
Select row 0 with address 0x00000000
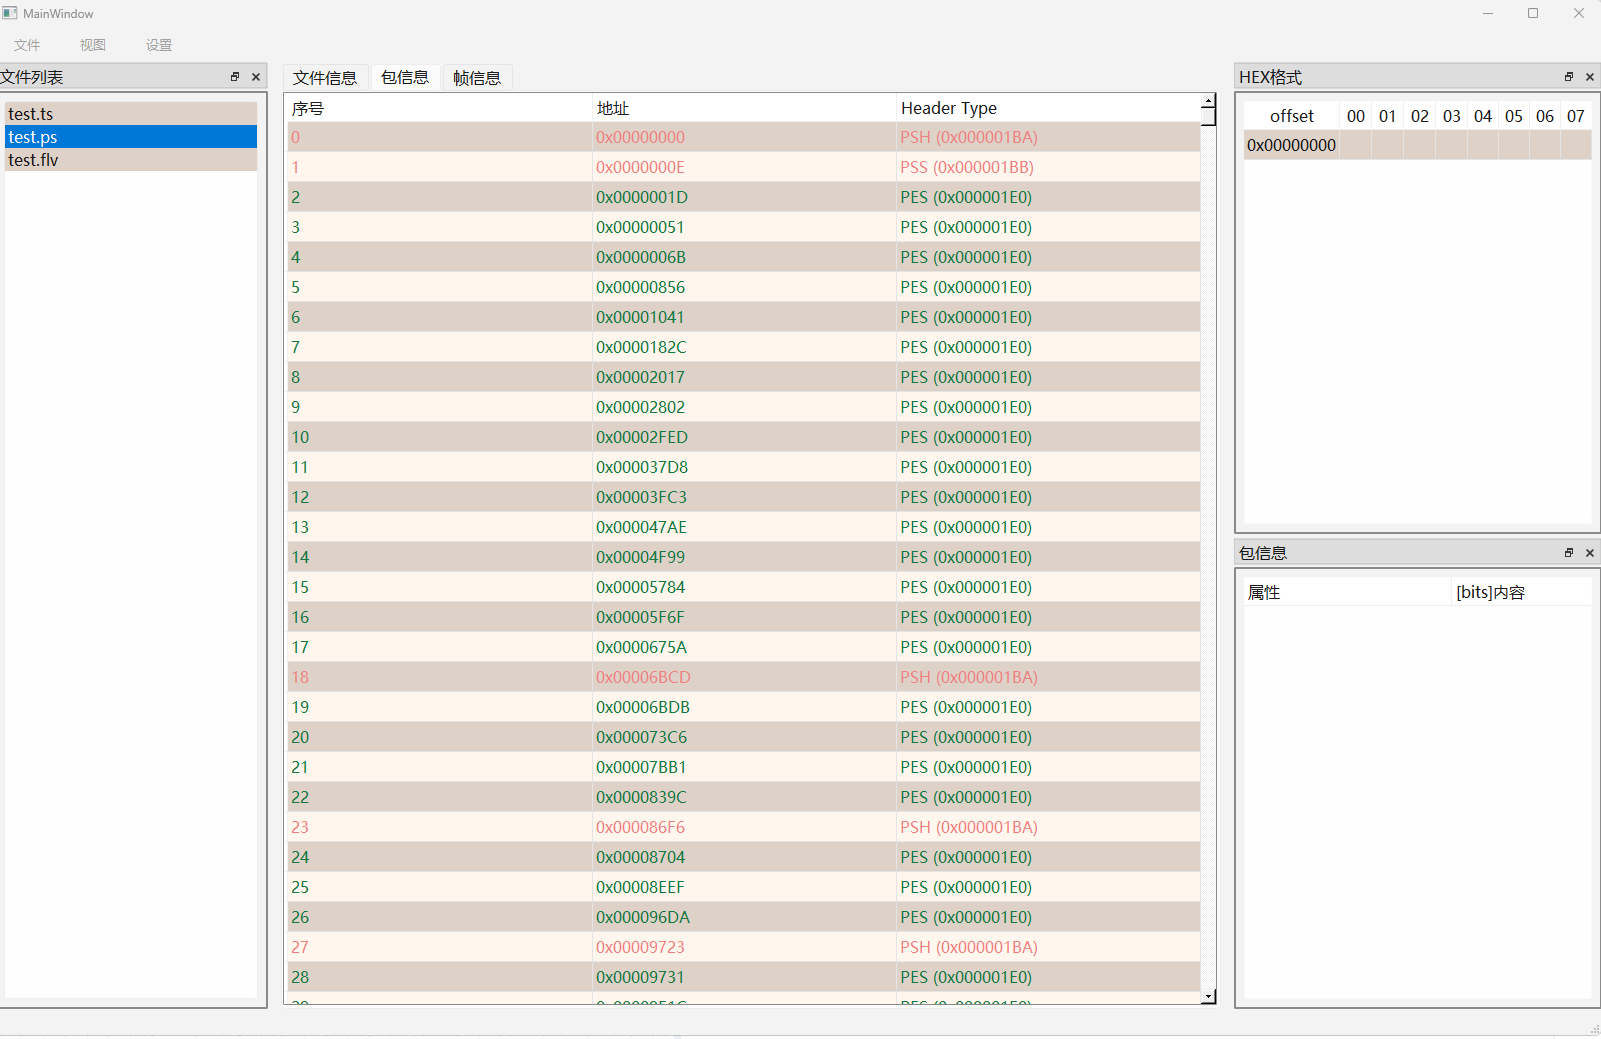pyautogui.click(x=744, y=137)
